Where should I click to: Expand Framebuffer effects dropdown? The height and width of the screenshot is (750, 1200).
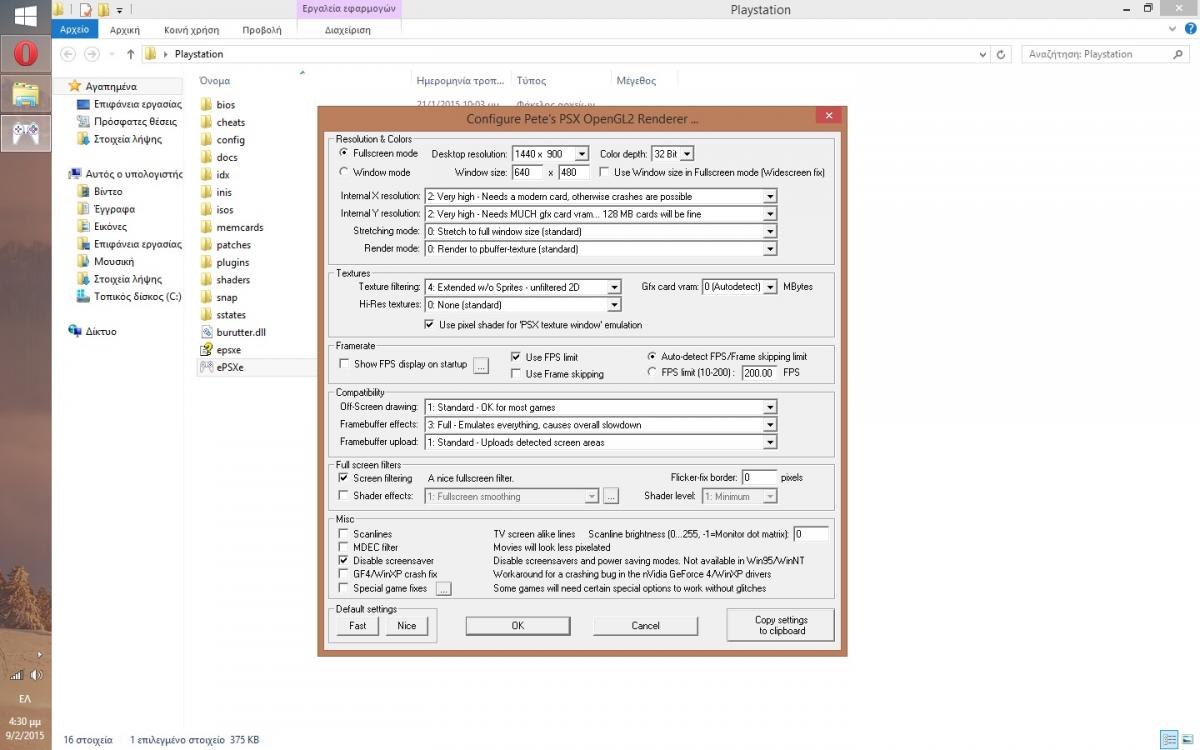click(x=770, y=425)
